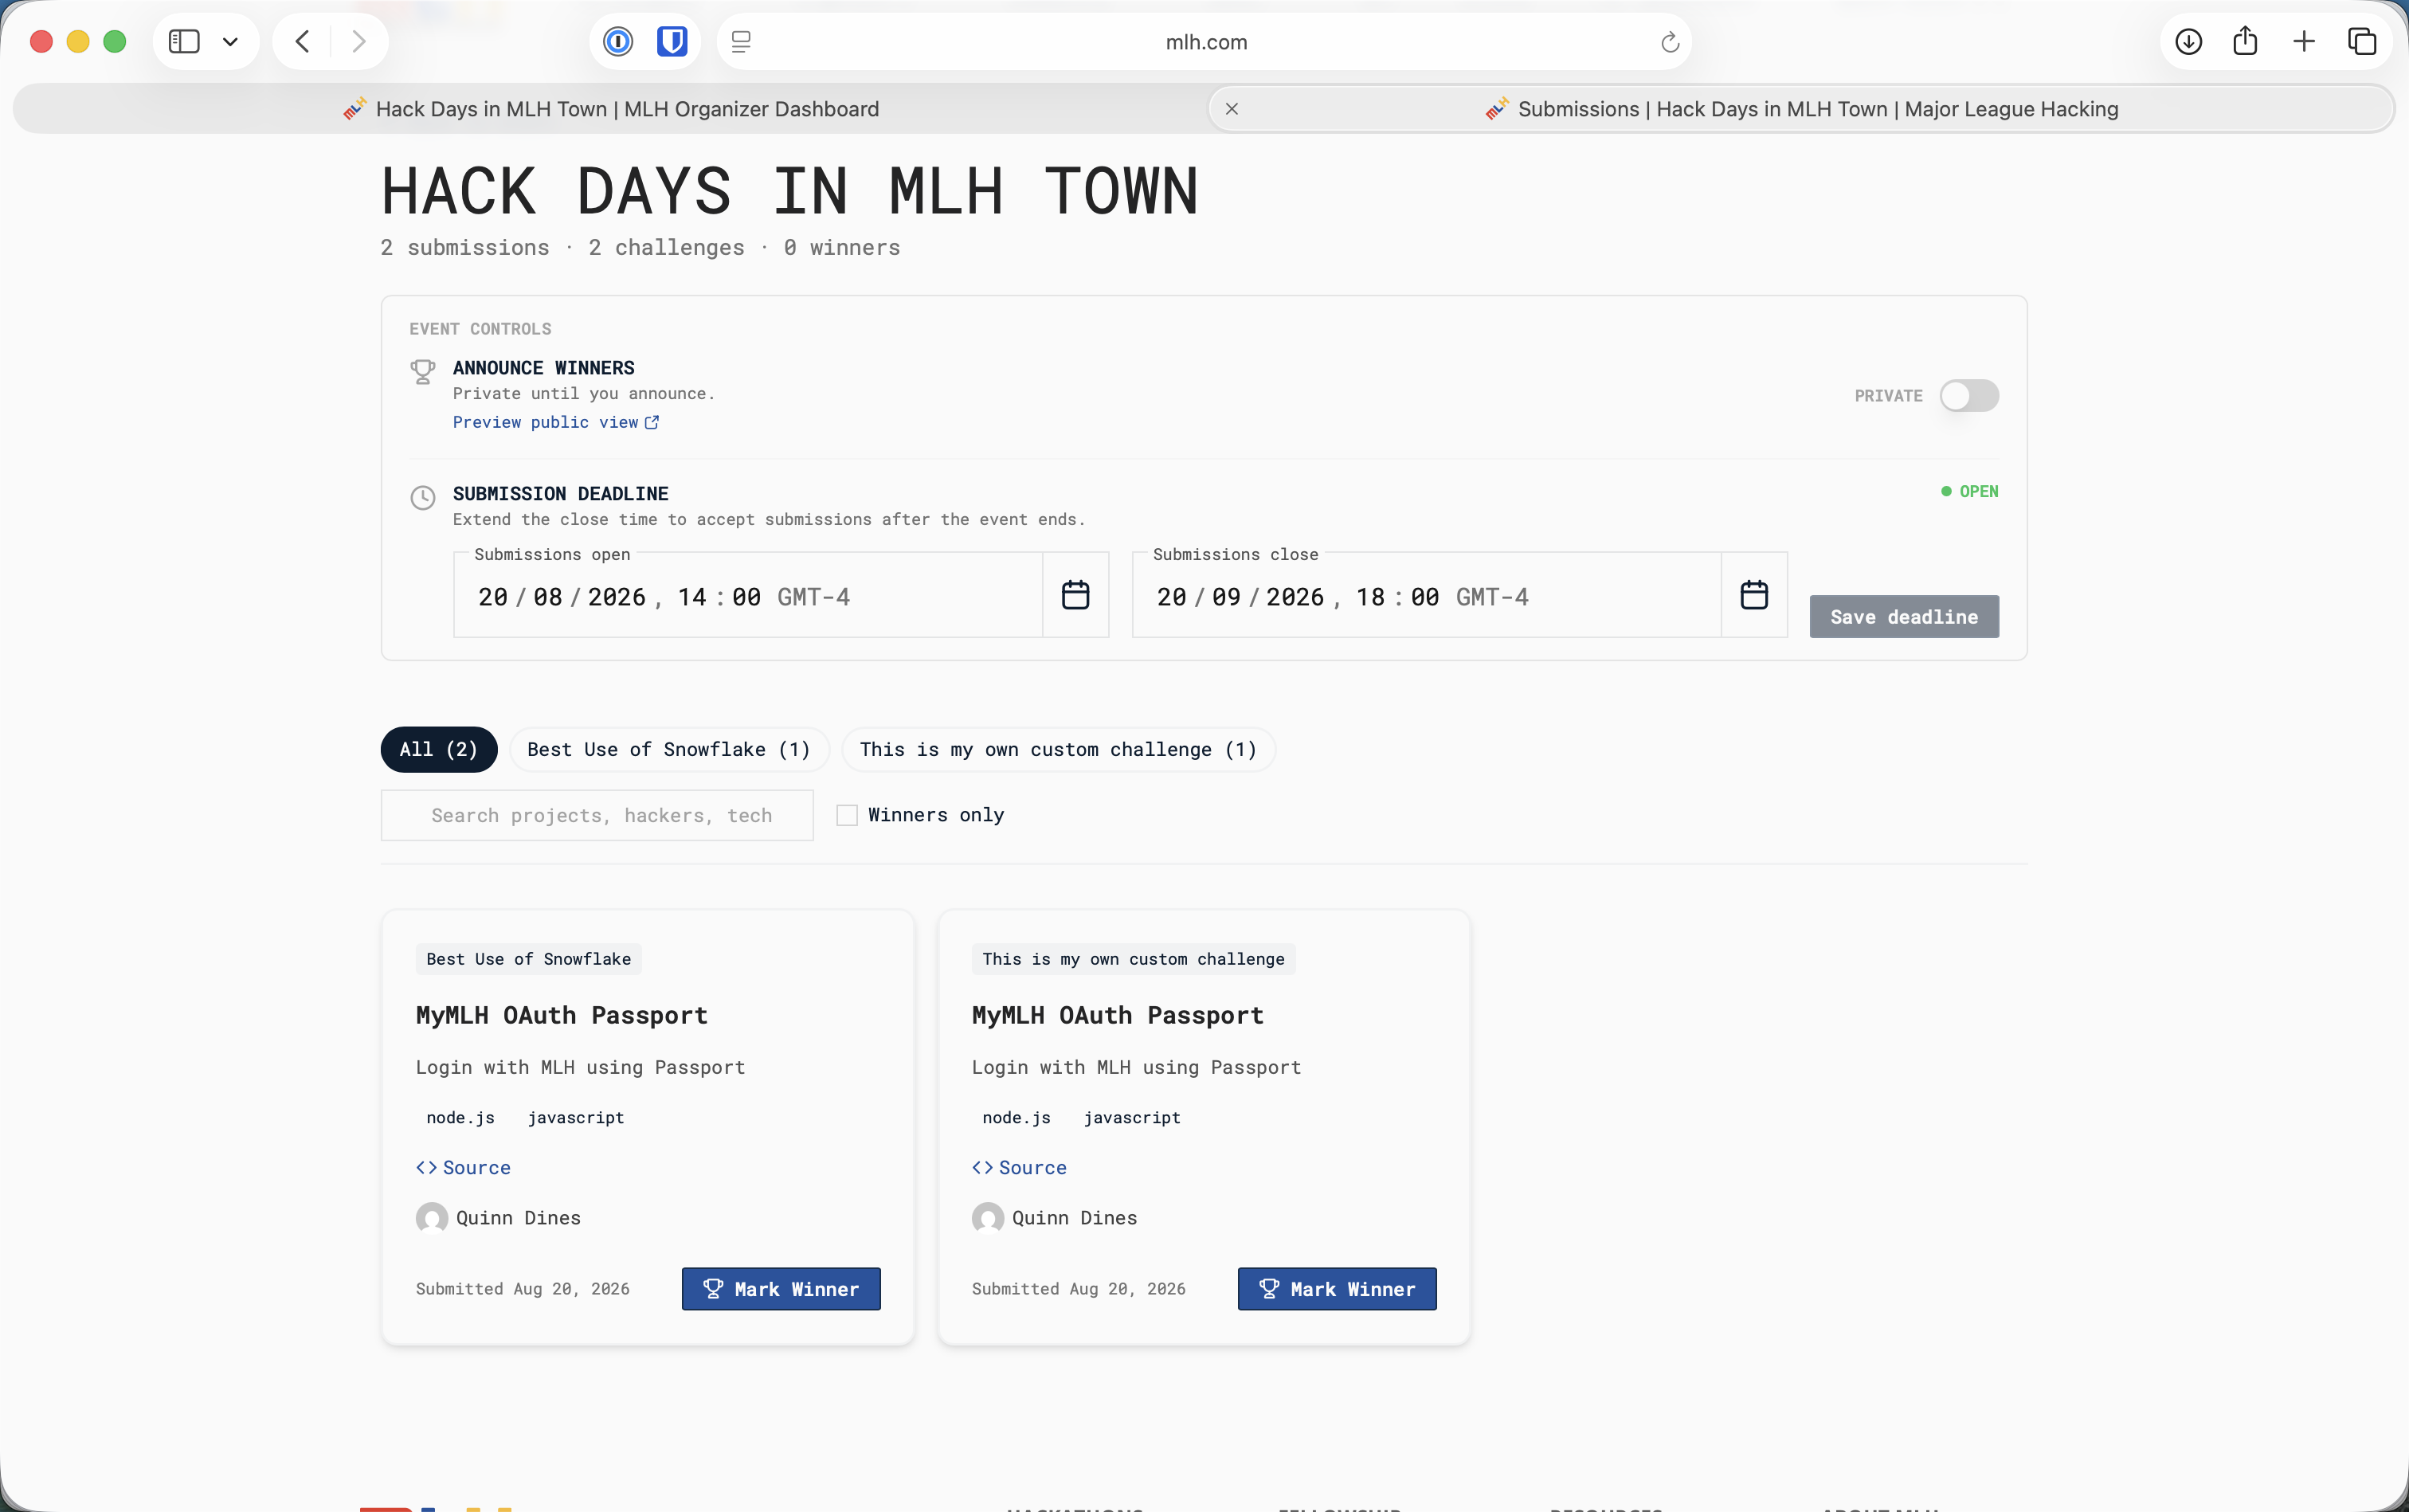Image resolution: width=2409 pixels, height=1512 pixels.
Task: Filter by This is my own custom challenge (1)
Action: [1058, 749]
